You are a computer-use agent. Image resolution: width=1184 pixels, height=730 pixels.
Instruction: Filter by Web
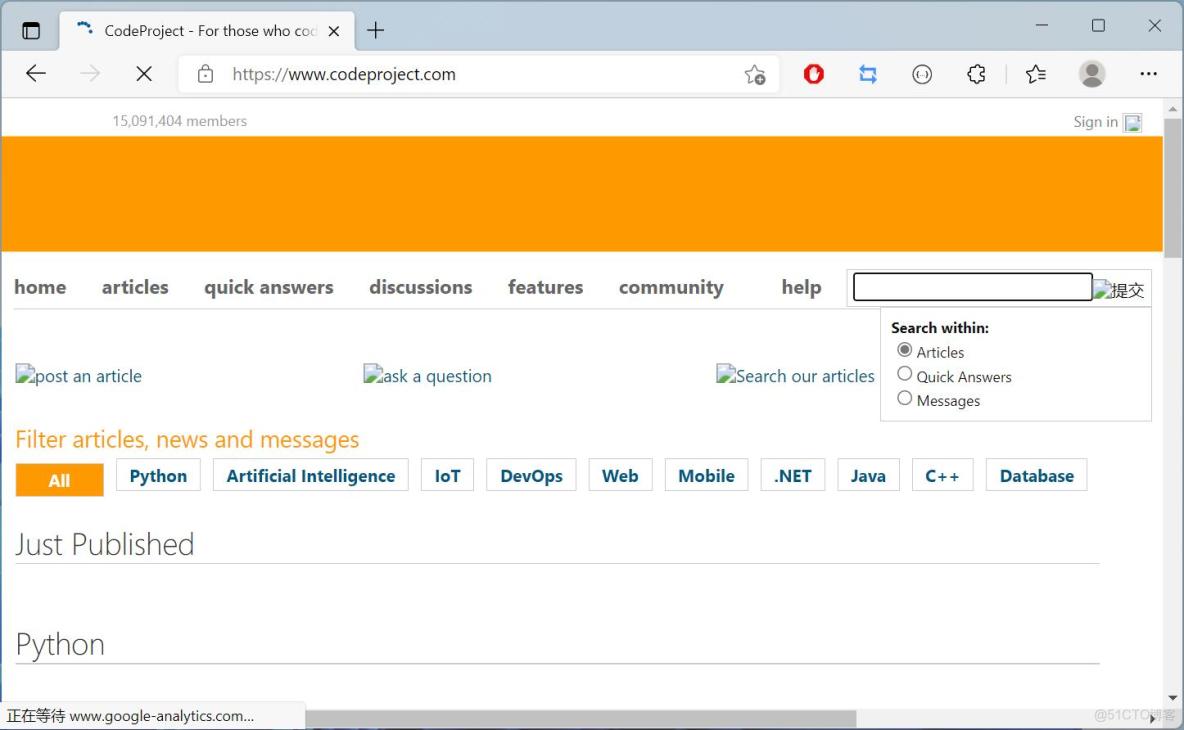click(620, 475)
